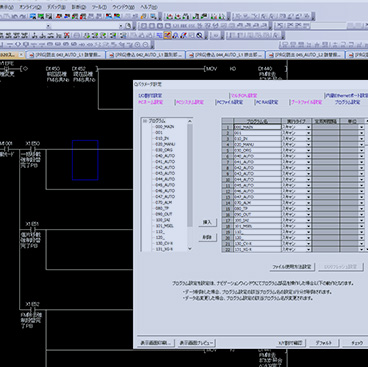Click the 挿入 insert button
This screenshot has width=368, height=367.
pos(207,222)
